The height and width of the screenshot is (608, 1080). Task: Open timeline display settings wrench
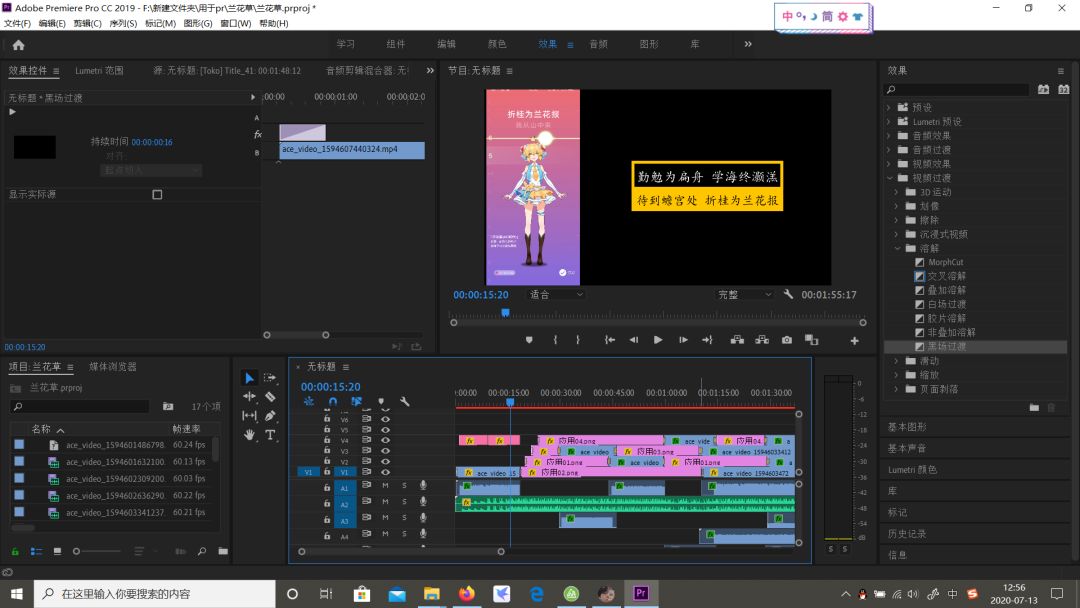click(x=405, y=402)
